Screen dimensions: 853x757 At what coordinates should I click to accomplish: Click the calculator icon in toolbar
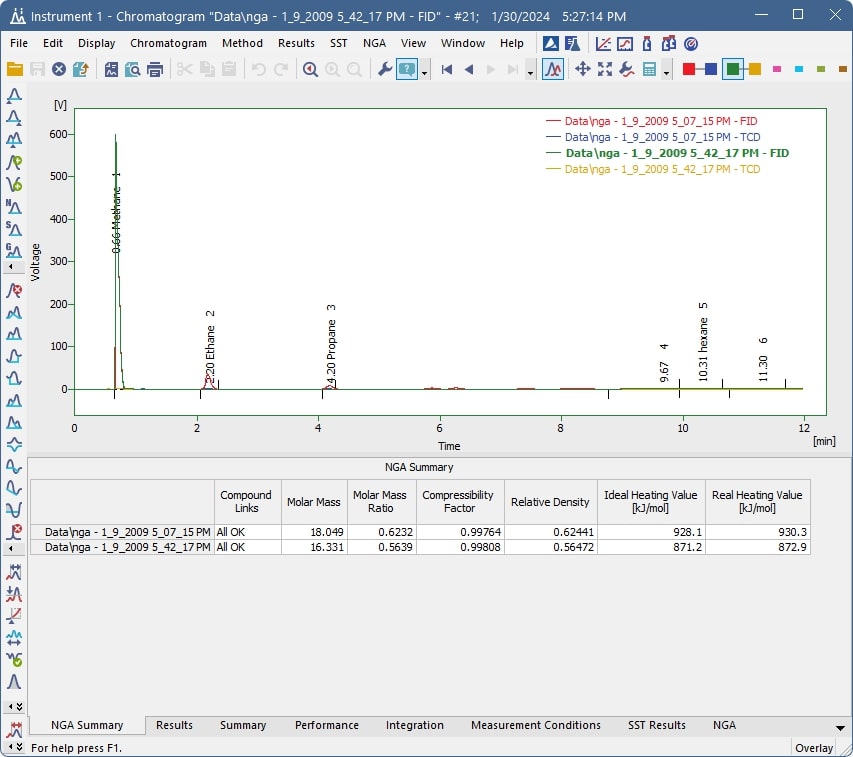coord(649,69)
